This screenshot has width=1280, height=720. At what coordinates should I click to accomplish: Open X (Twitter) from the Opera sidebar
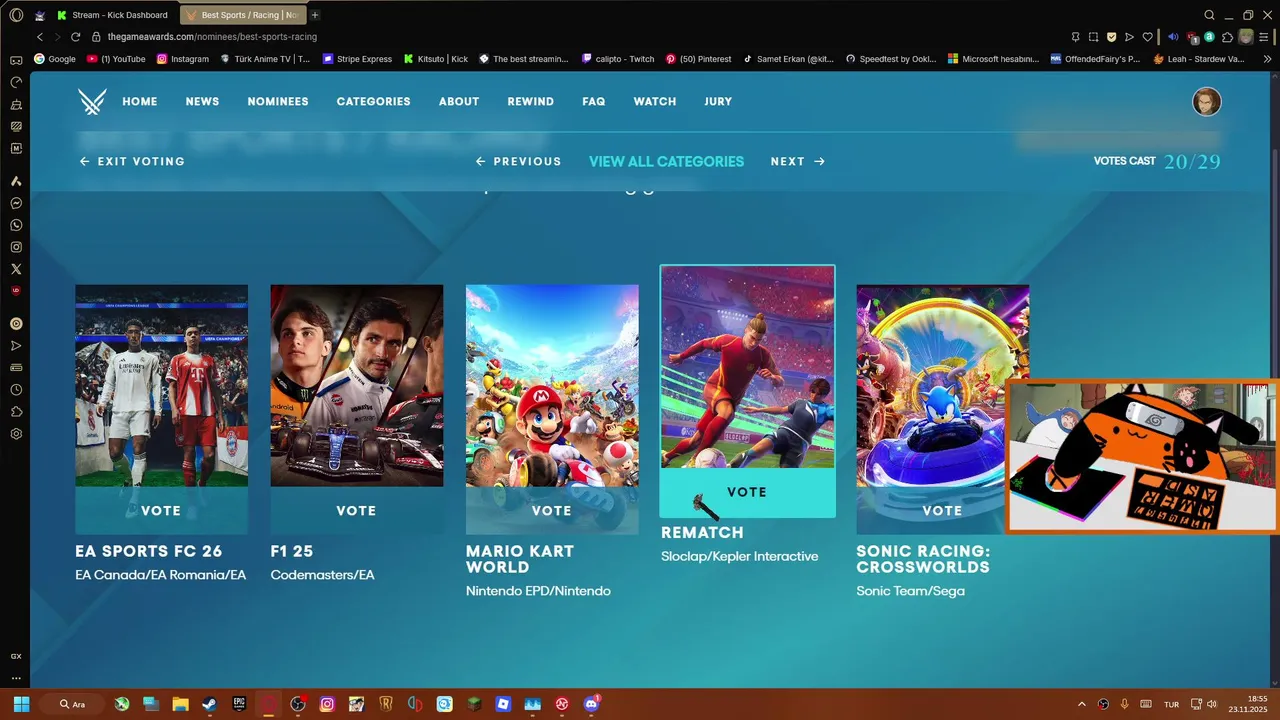16,269
